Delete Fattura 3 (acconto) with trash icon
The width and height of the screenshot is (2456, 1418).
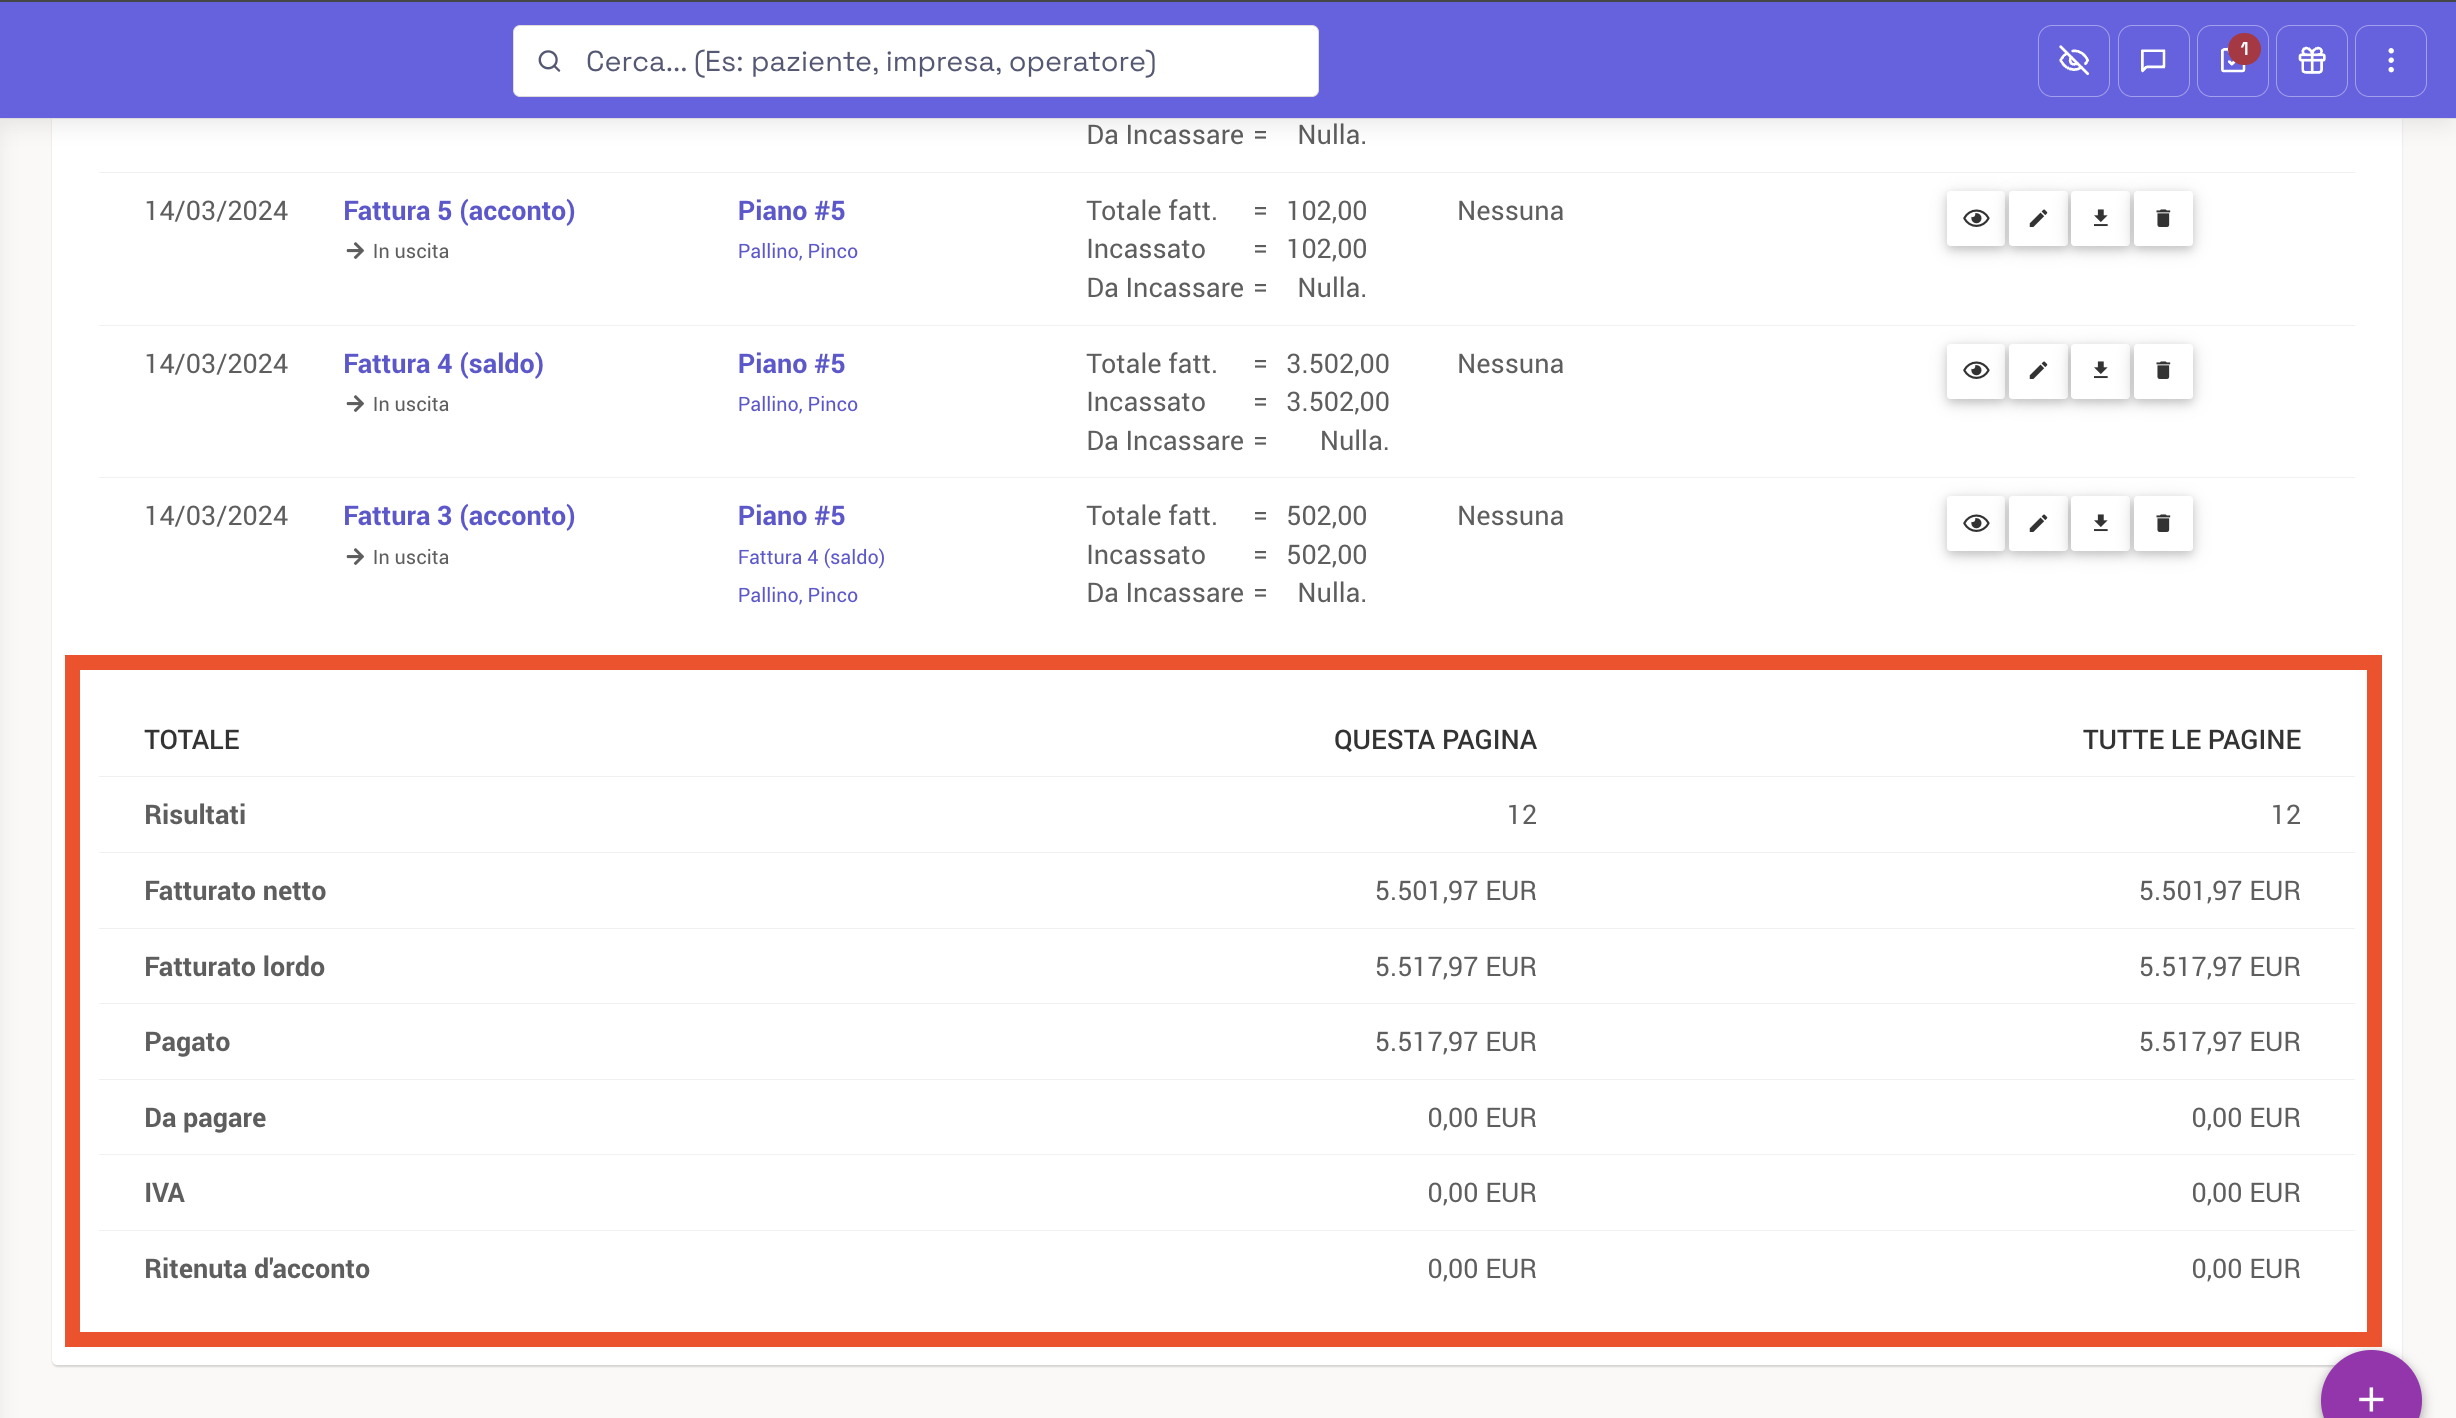coord(2163,523)
